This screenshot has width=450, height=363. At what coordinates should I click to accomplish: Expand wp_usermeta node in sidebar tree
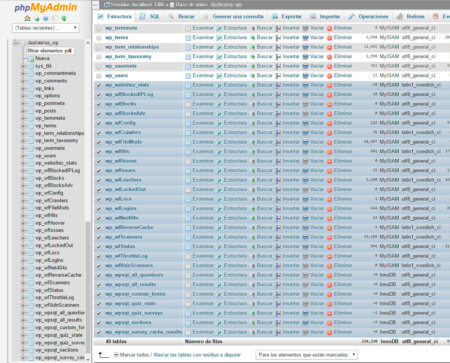[x=23, y=148]
